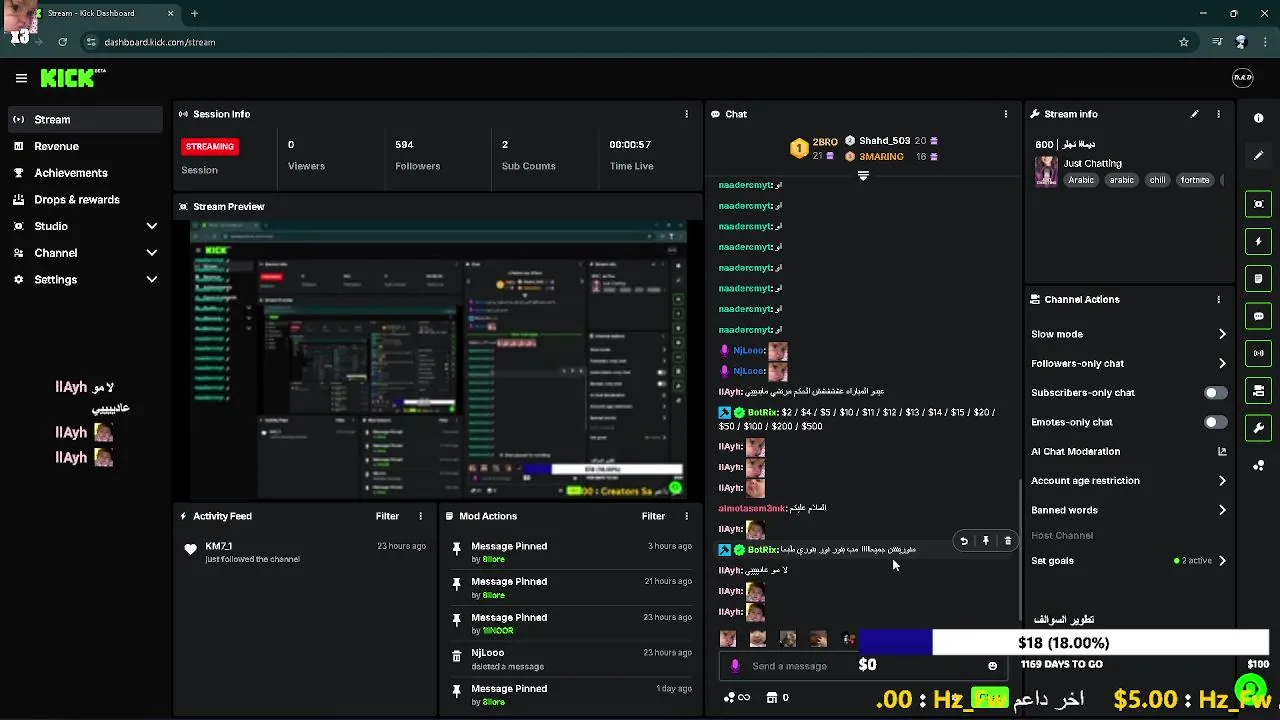Open Set goals with 2 active
This screenshot has height=720, width=1280.
coord(1128,561)
